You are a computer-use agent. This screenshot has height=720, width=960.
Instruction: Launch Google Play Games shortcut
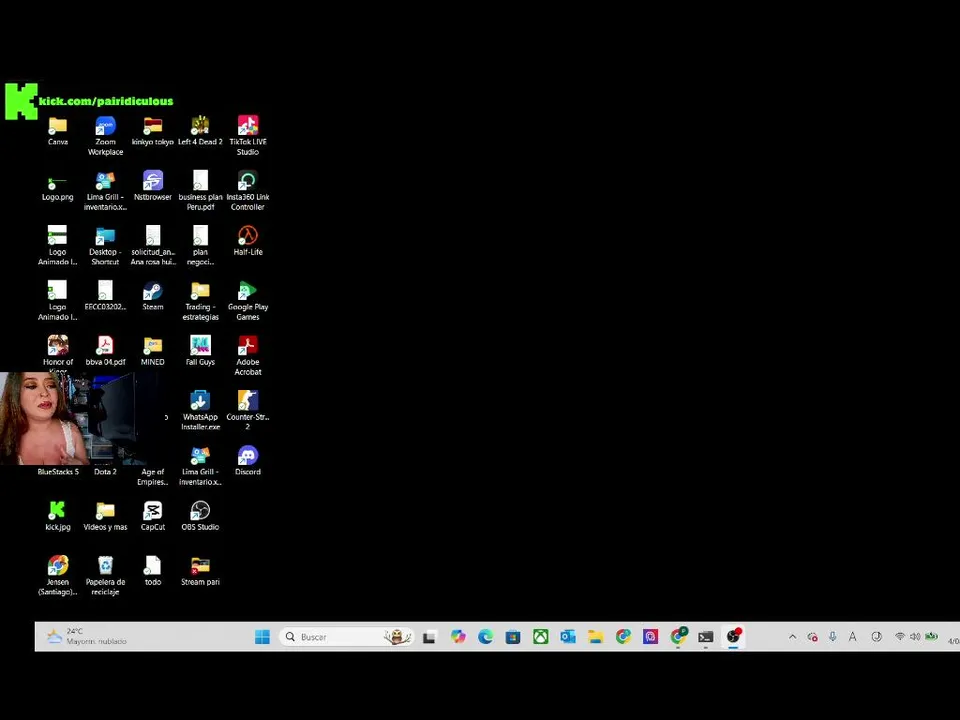pos(248,291)
